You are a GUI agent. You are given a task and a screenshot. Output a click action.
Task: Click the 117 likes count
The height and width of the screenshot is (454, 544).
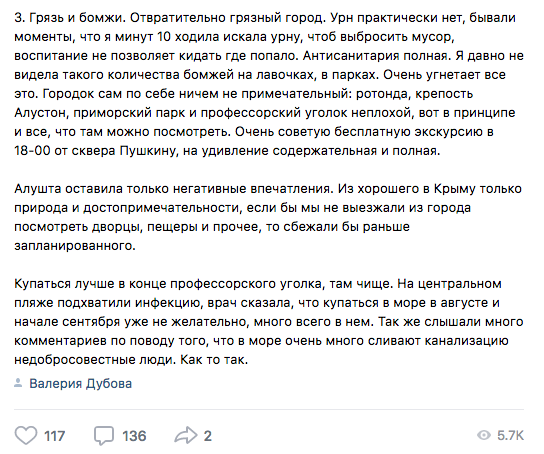tap(54, 436)
